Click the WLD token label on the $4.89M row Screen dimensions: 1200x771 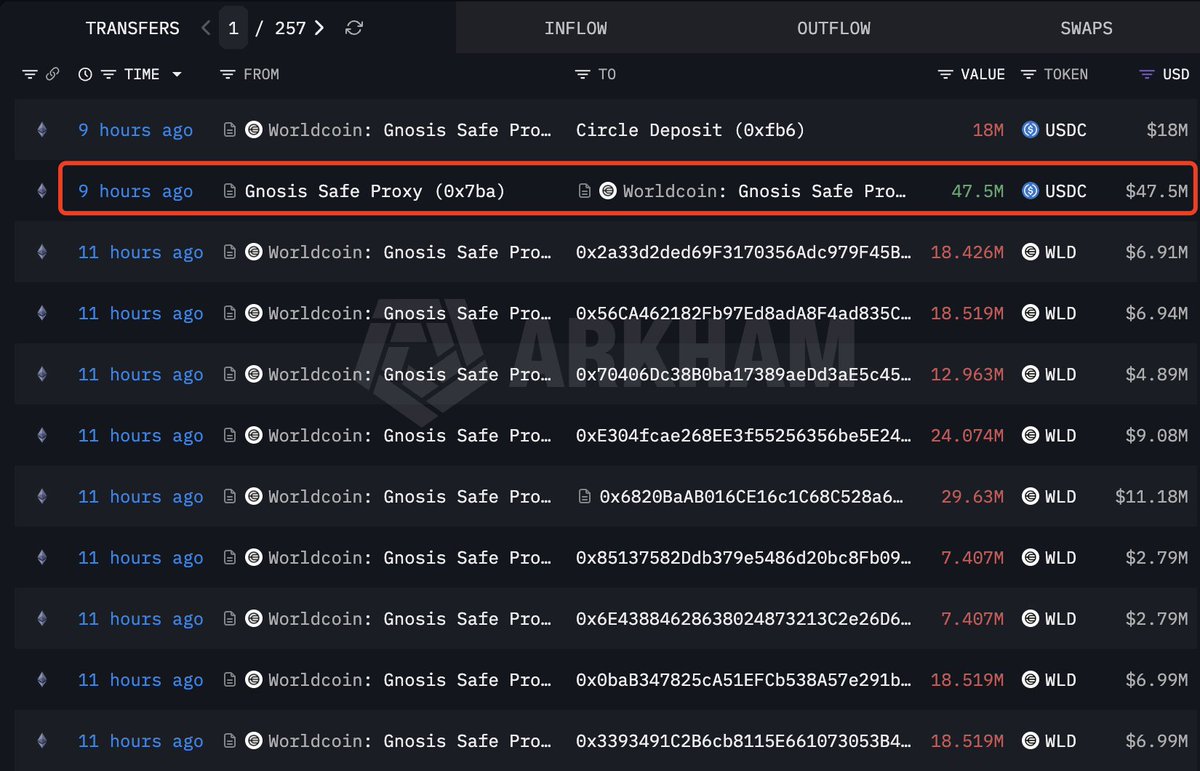pyautogui.click(x=1061, y=374)
